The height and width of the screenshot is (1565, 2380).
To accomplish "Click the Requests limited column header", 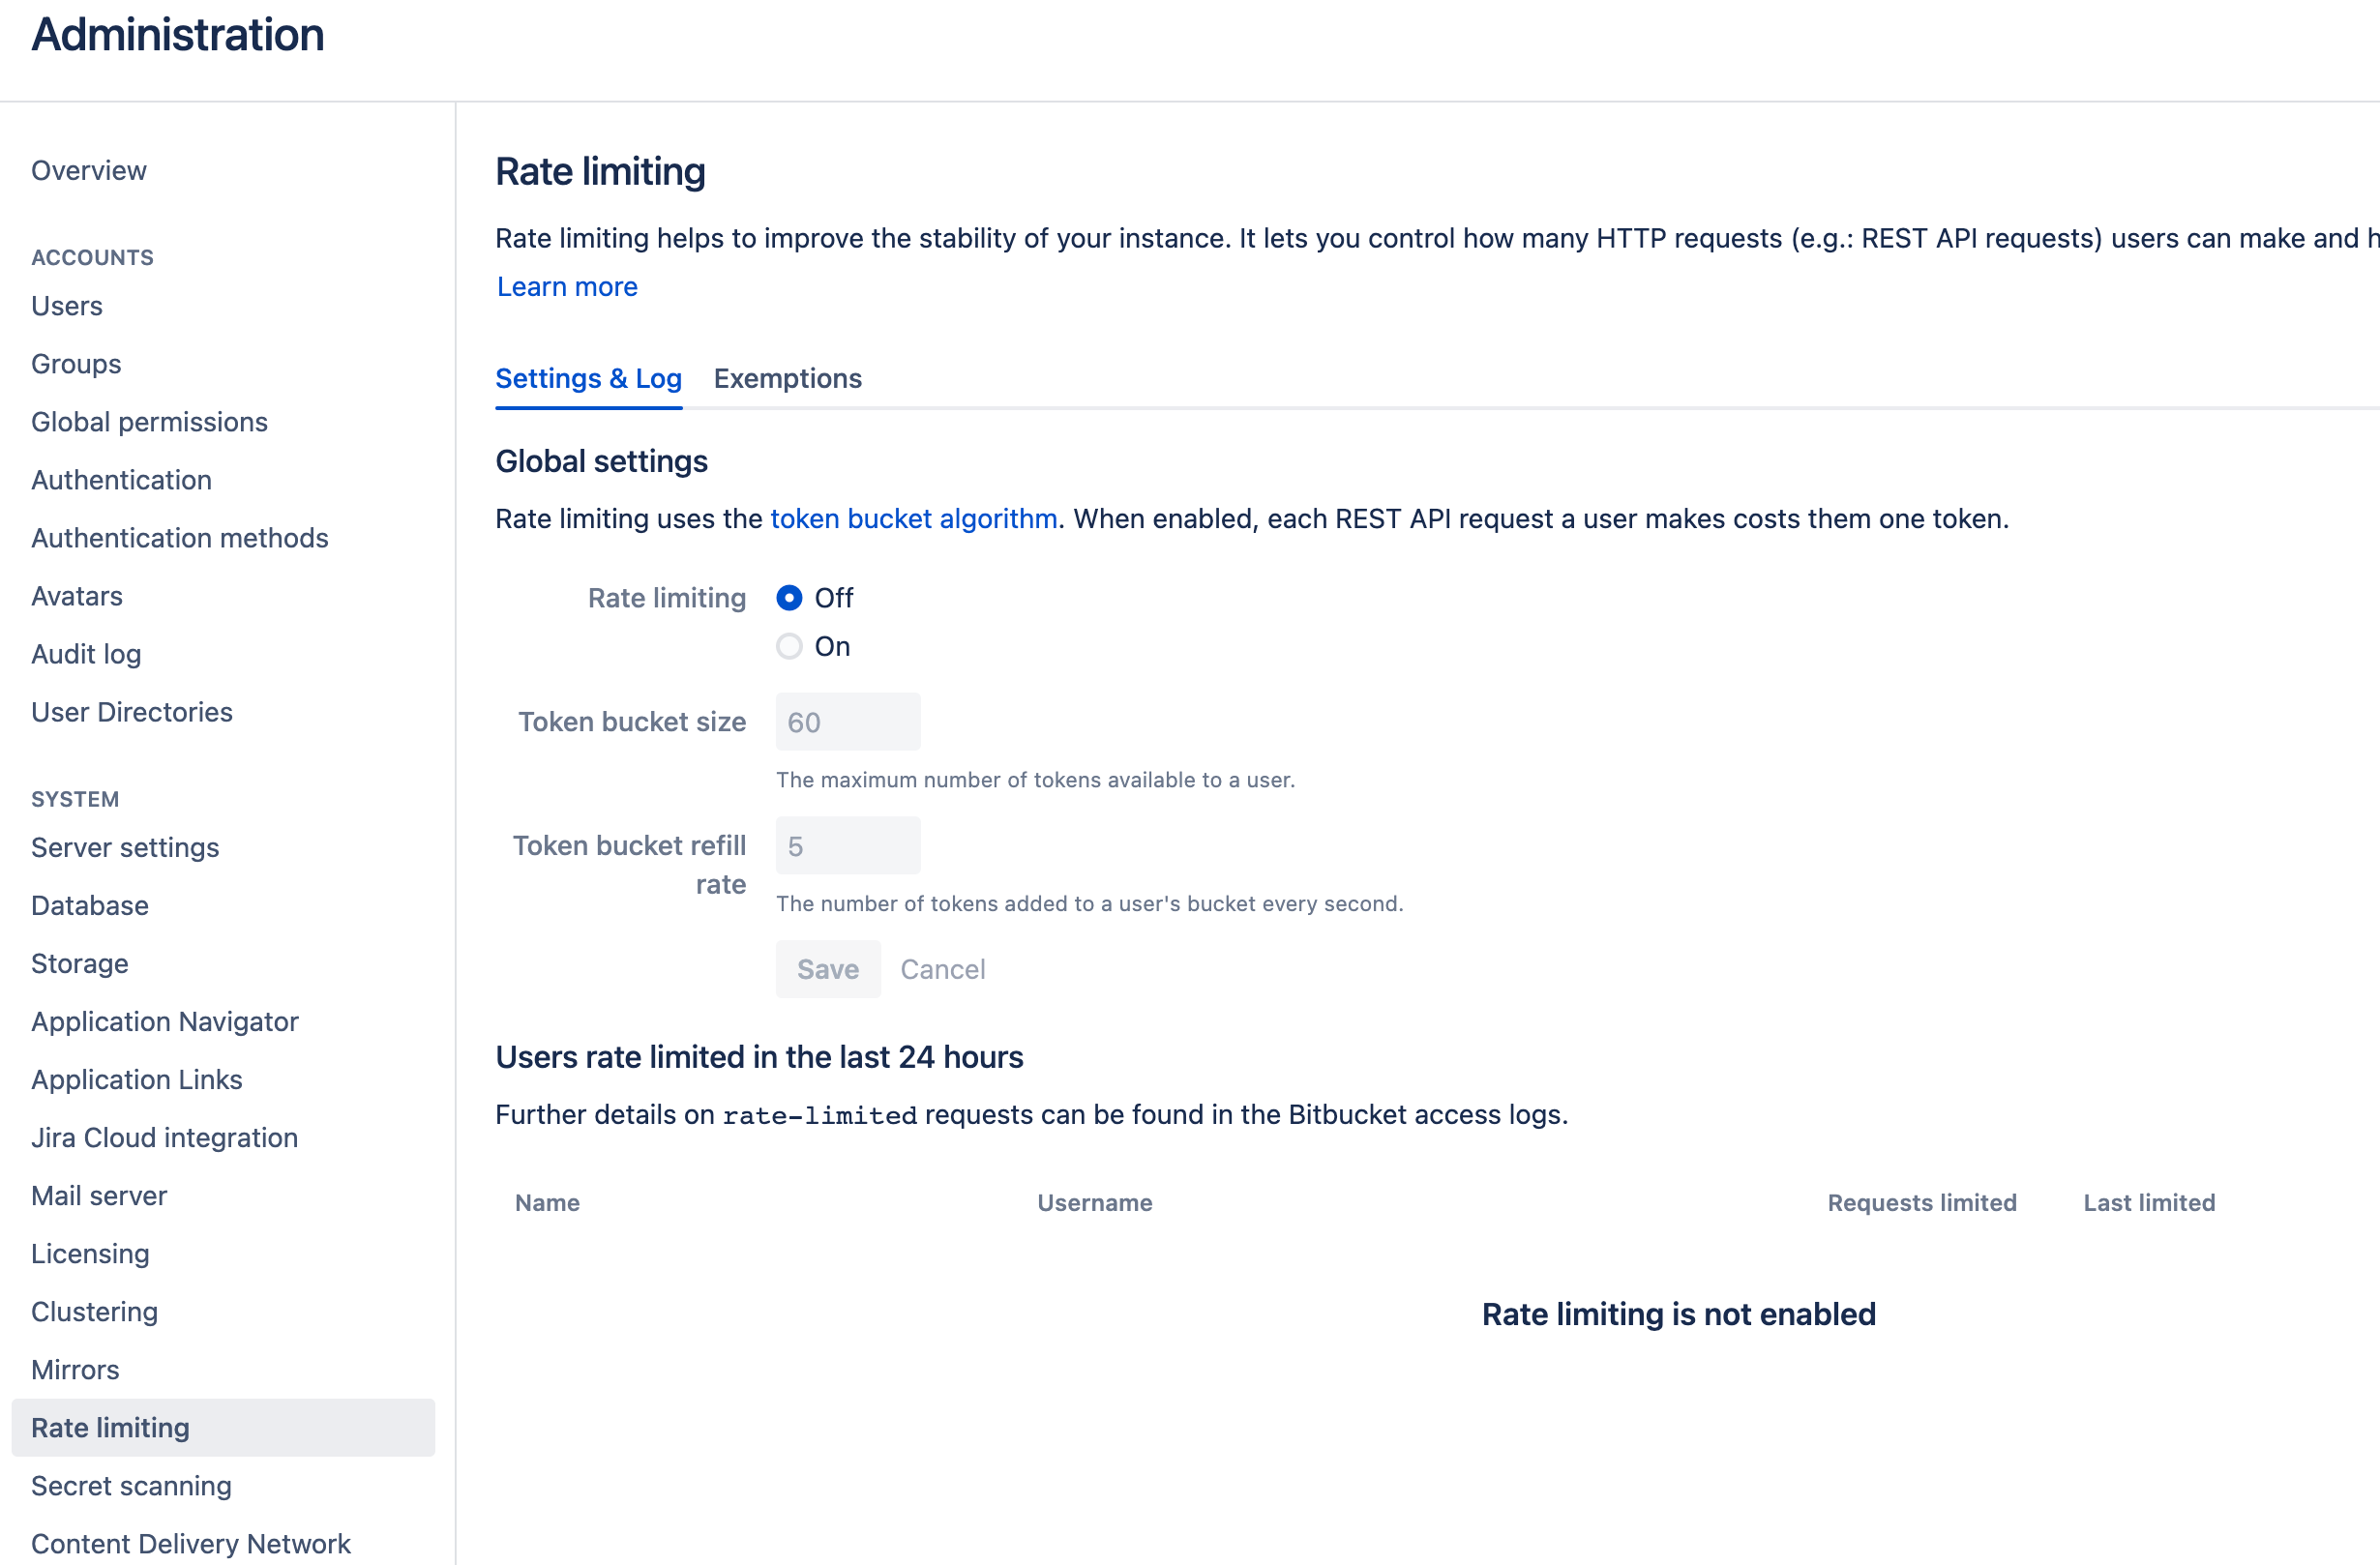I will coord(1921,1203).
